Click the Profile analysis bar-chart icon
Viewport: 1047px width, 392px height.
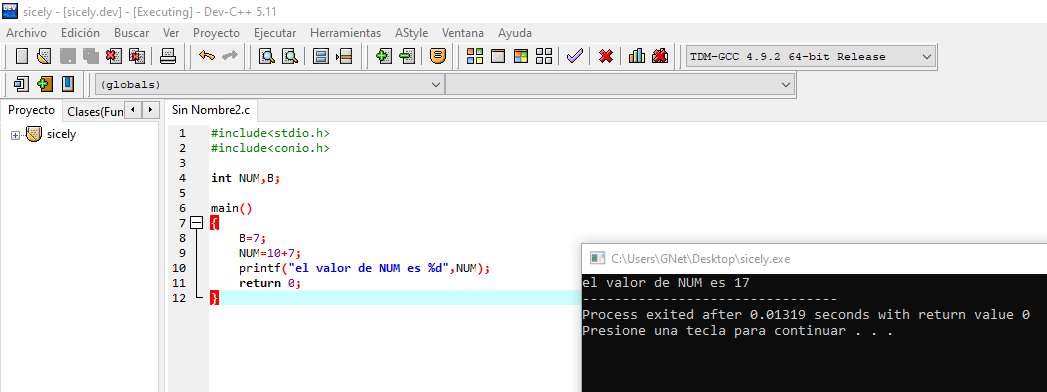click(637, 56)
